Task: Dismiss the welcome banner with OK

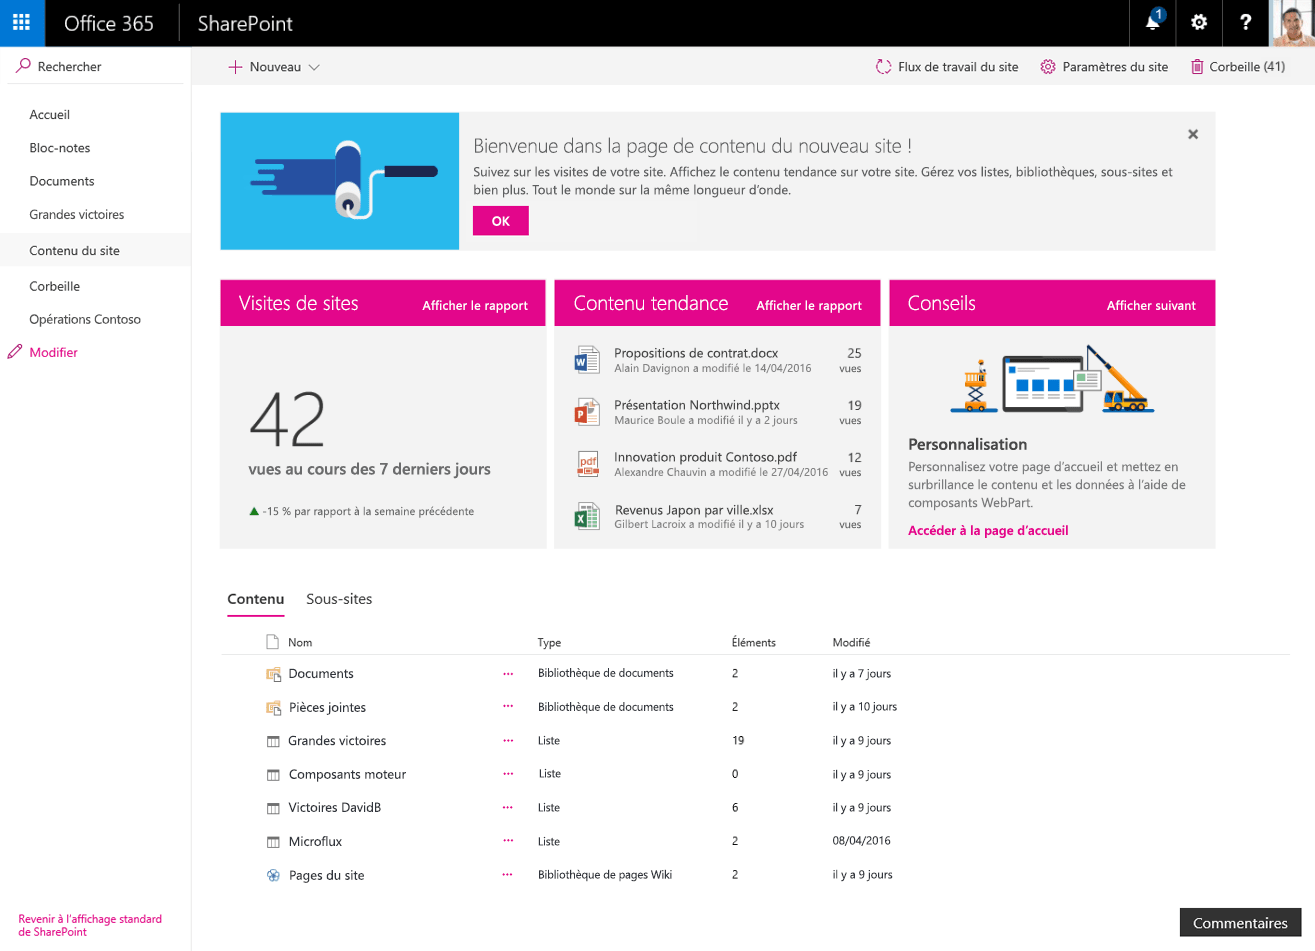Action: pyautogui.click(x=500, y=220)
